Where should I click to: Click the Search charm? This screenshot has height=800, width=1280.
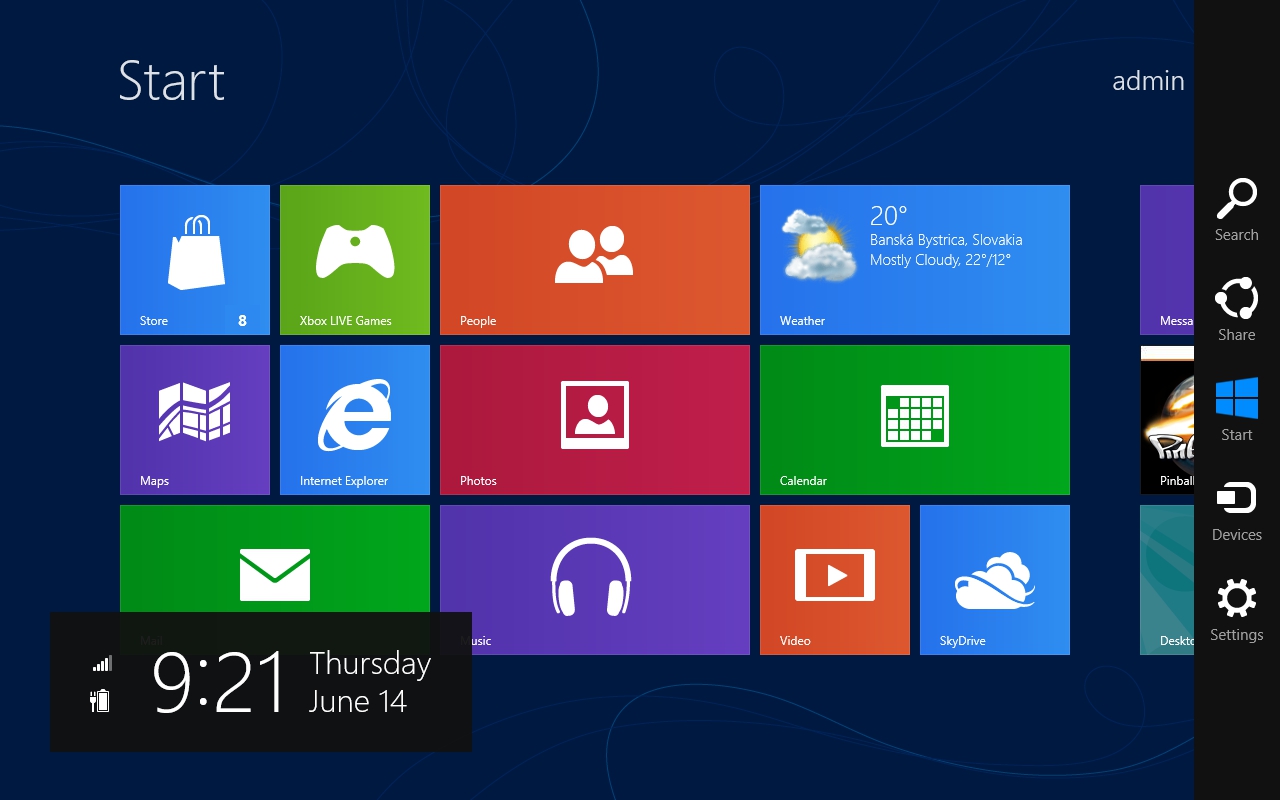1237,210
